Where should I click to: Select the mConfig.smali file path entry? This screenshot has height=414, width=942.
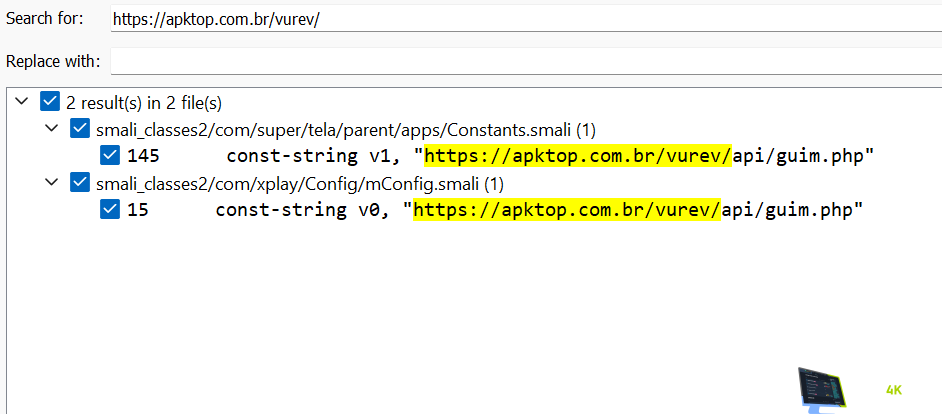(300, 183)
